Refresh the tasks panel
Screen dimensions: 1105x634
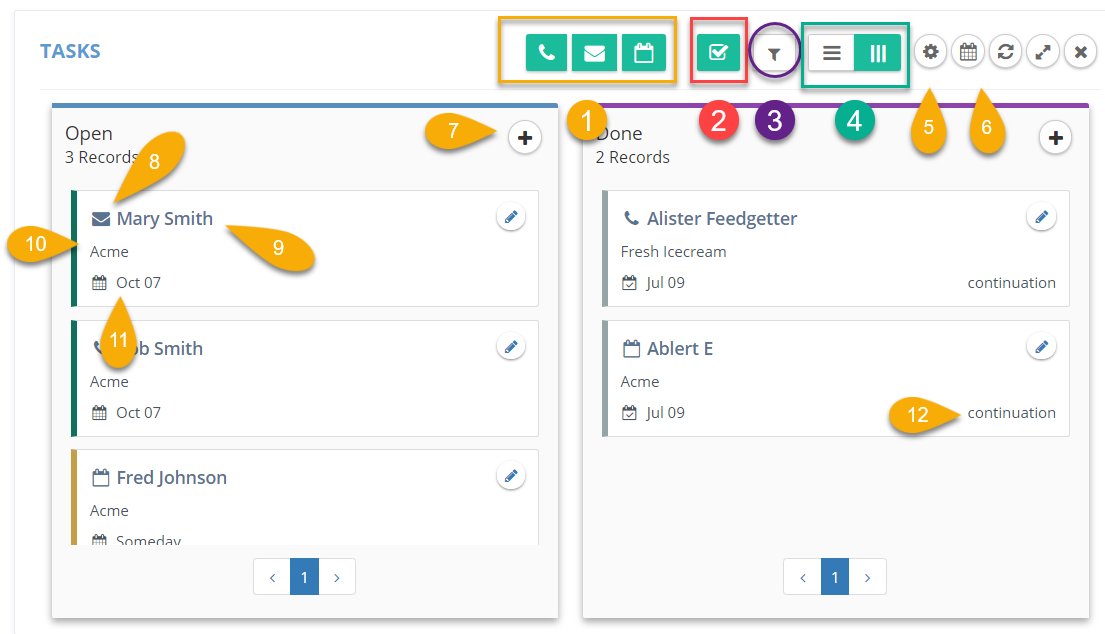pos(1006,52)
